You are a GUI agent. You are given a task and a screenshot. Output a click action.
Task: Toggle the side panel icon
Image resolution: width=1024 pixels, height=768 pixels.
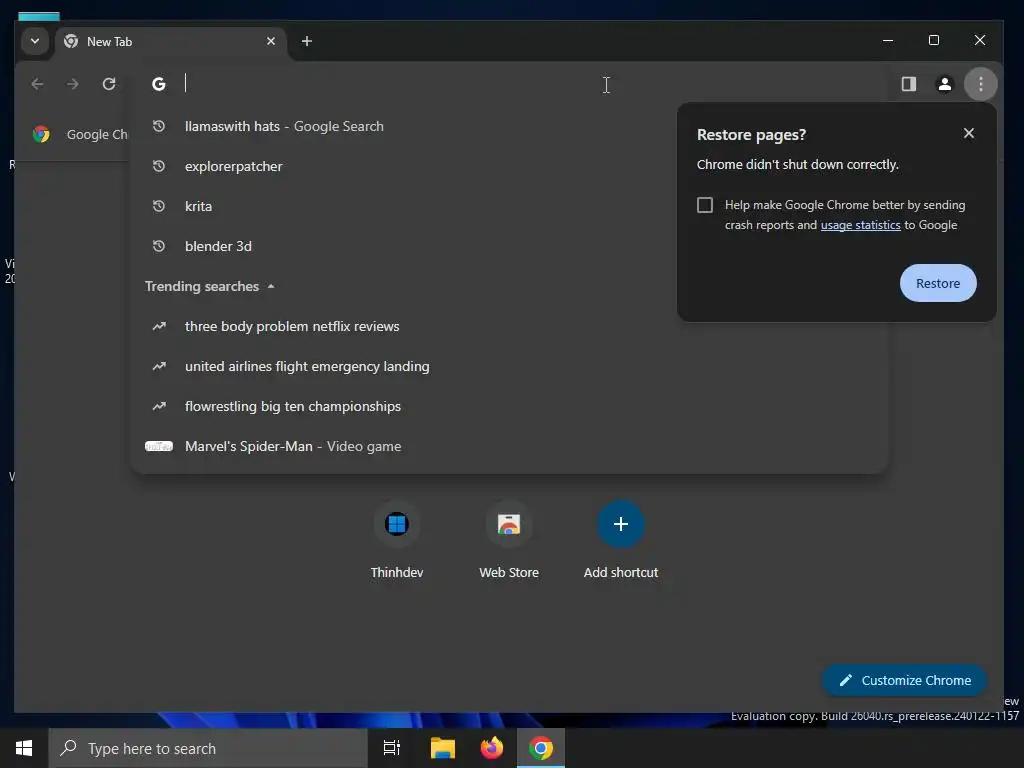(908, 84)
